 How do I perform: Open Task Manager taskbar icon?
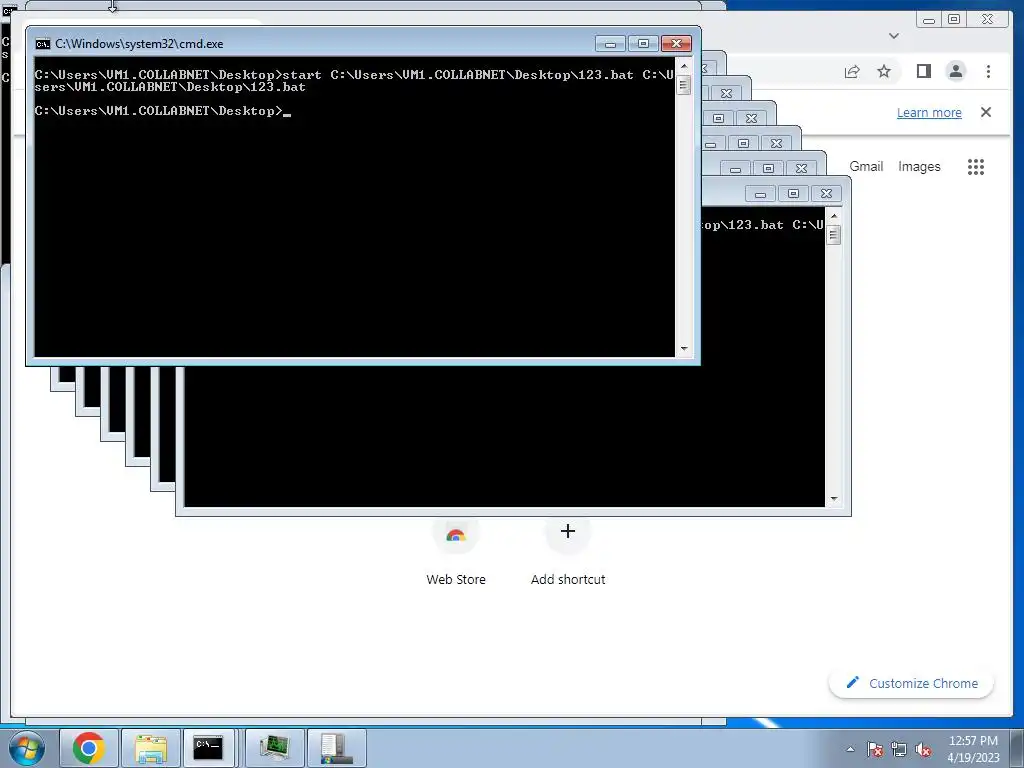(x=274, y=748)
